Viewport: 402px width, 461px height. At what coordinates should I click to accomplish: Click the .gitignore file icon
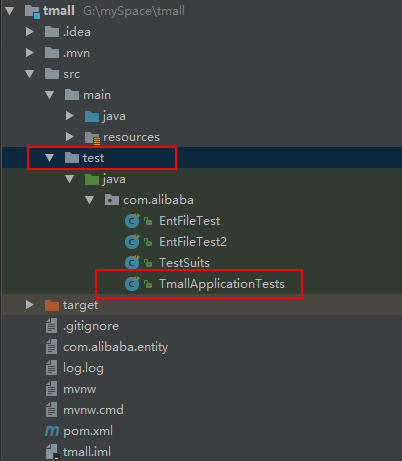coord(51,326)
